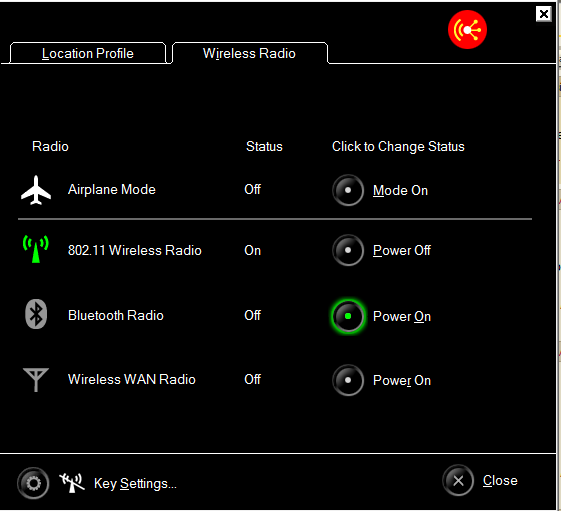Click the Bluetooth Radio label
561x511 pixels.
click(x=116, y=315)
